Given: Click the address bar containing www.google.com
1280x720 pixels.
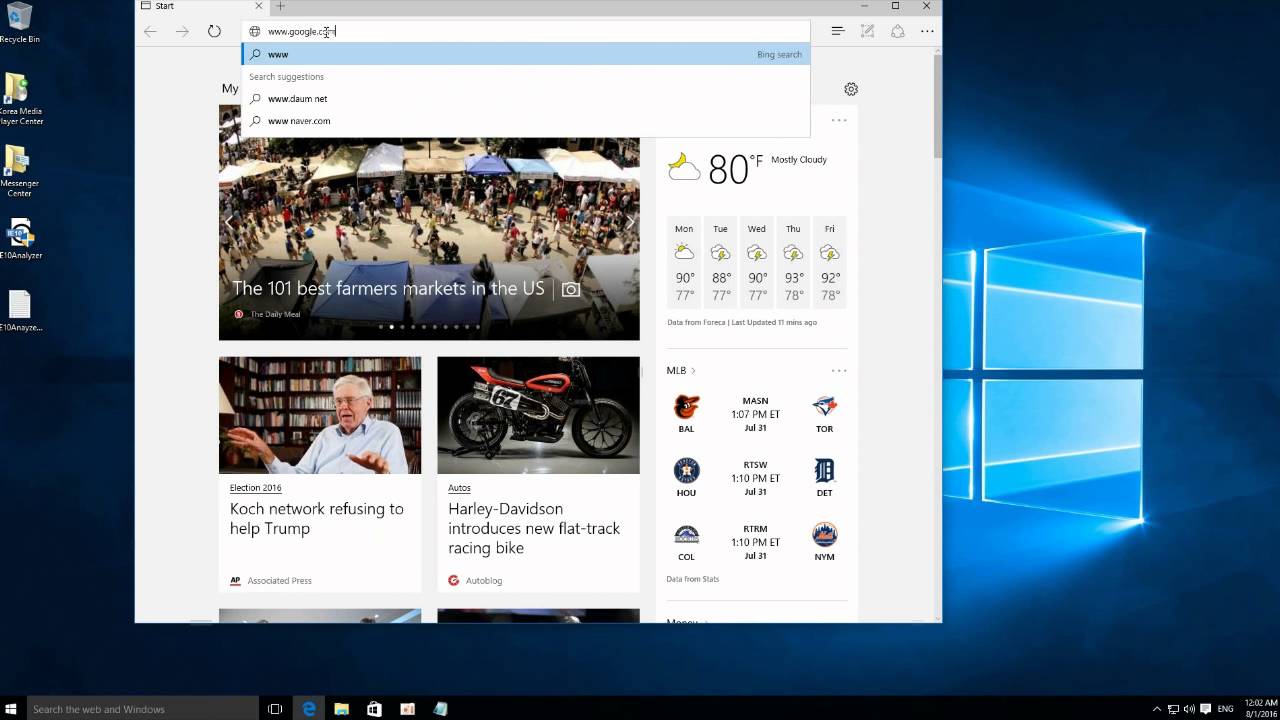Looking at the screenshot, I should [526, 31].
